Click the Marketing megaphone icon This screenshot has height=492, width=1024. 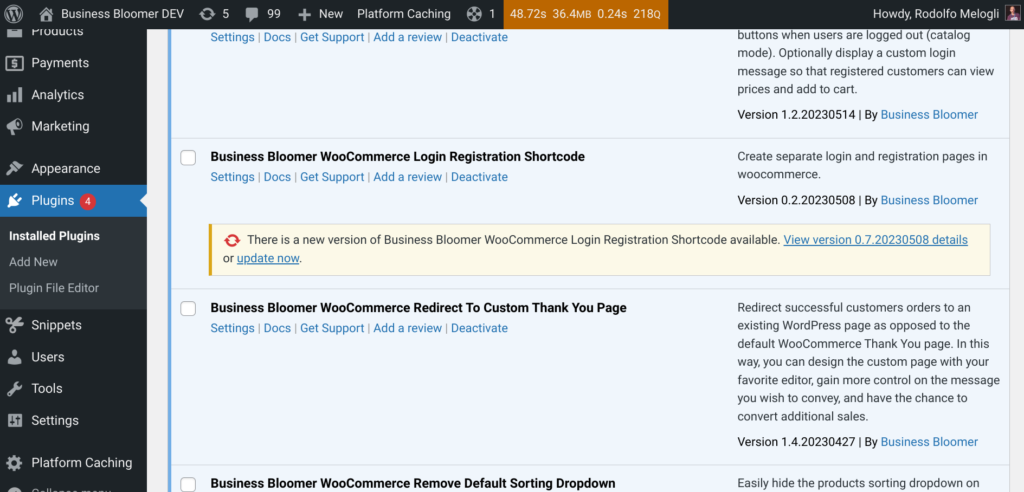14,126
